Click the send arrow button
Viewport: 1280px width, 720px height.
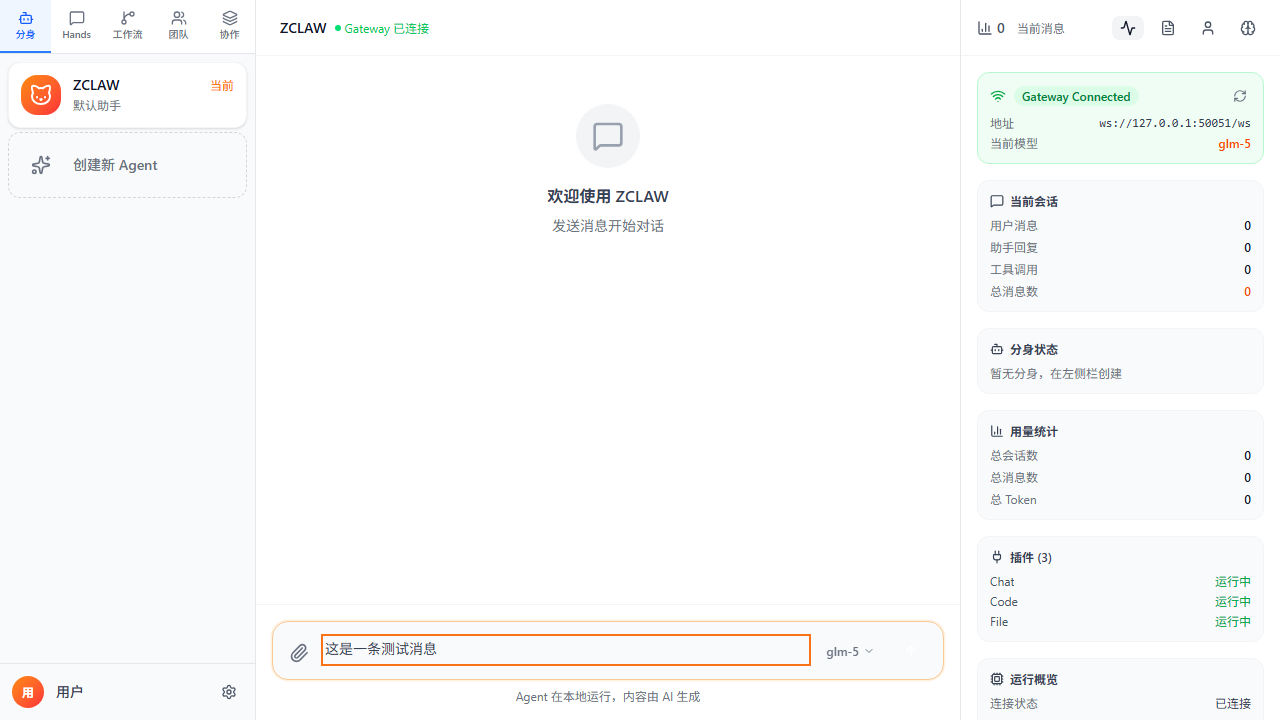(911, 651)
